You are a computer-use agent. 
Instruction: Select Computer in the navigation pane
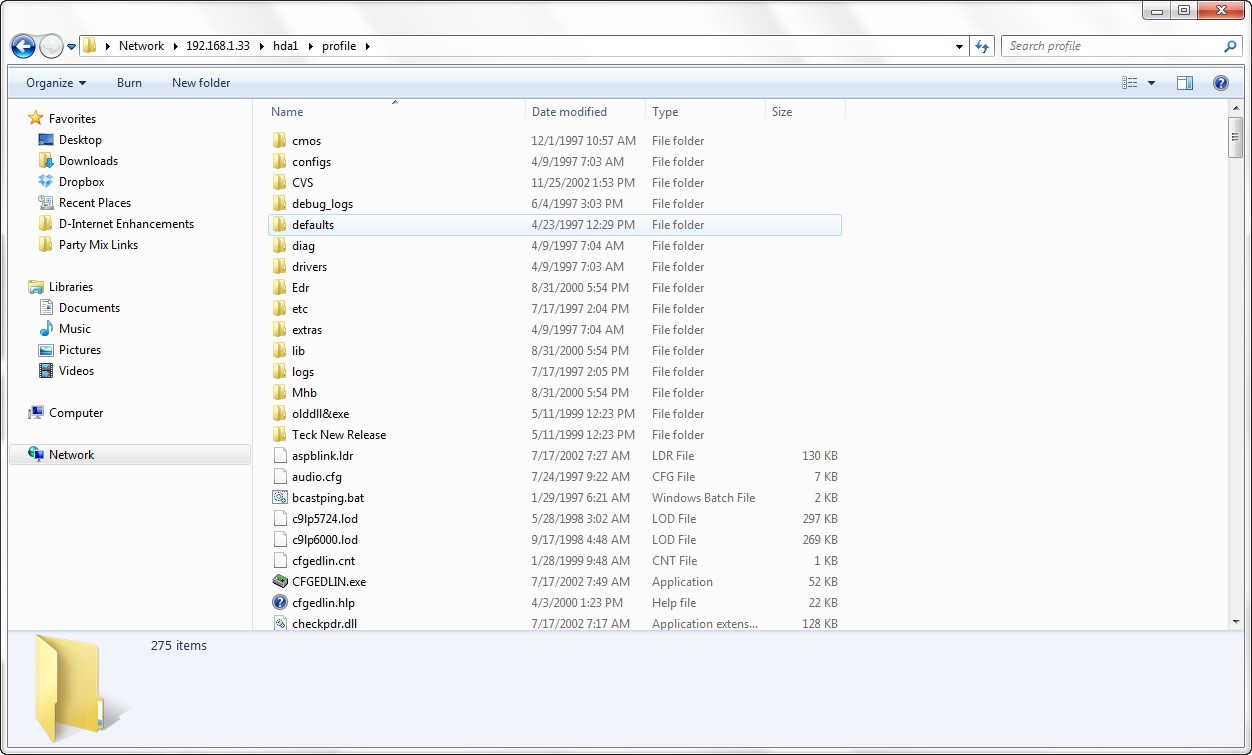tap(76, 413)
